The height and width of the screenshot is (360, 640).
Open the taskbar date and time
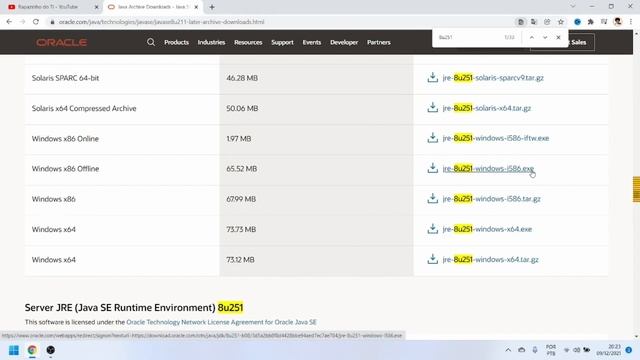coord(608,350)
